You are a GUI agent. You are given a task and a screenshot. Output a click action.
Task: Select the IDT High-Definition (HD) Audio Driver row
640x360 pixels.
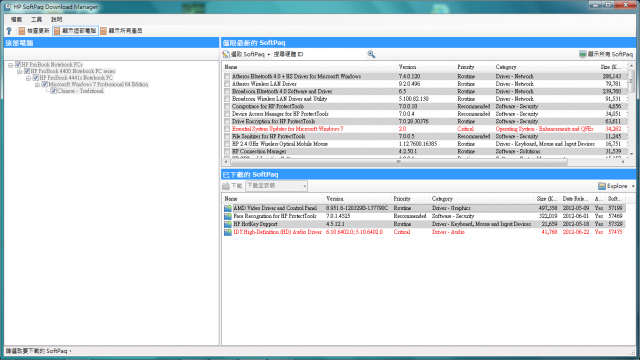tap(424, 232)
